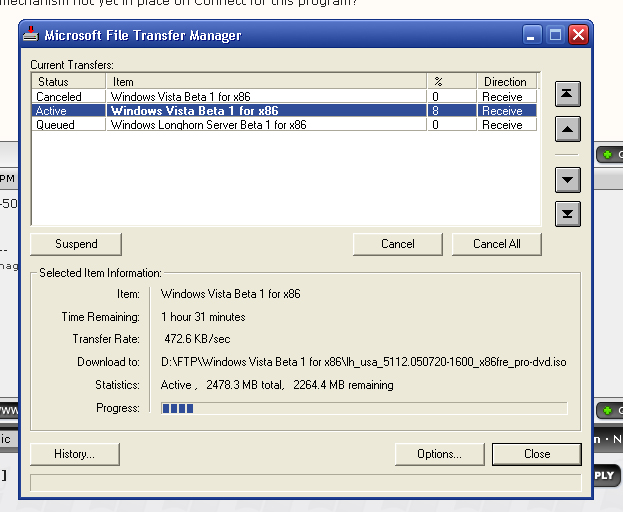The width and height of the screenshot is (623, 512).
Task: Close the window with the red X
Action: (578, 35)
